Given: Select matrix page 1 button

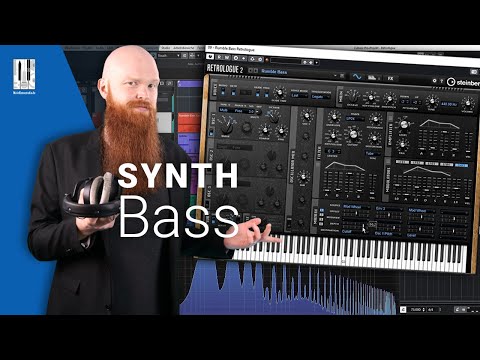Looking at the screenshot, I should coord(322,211).
